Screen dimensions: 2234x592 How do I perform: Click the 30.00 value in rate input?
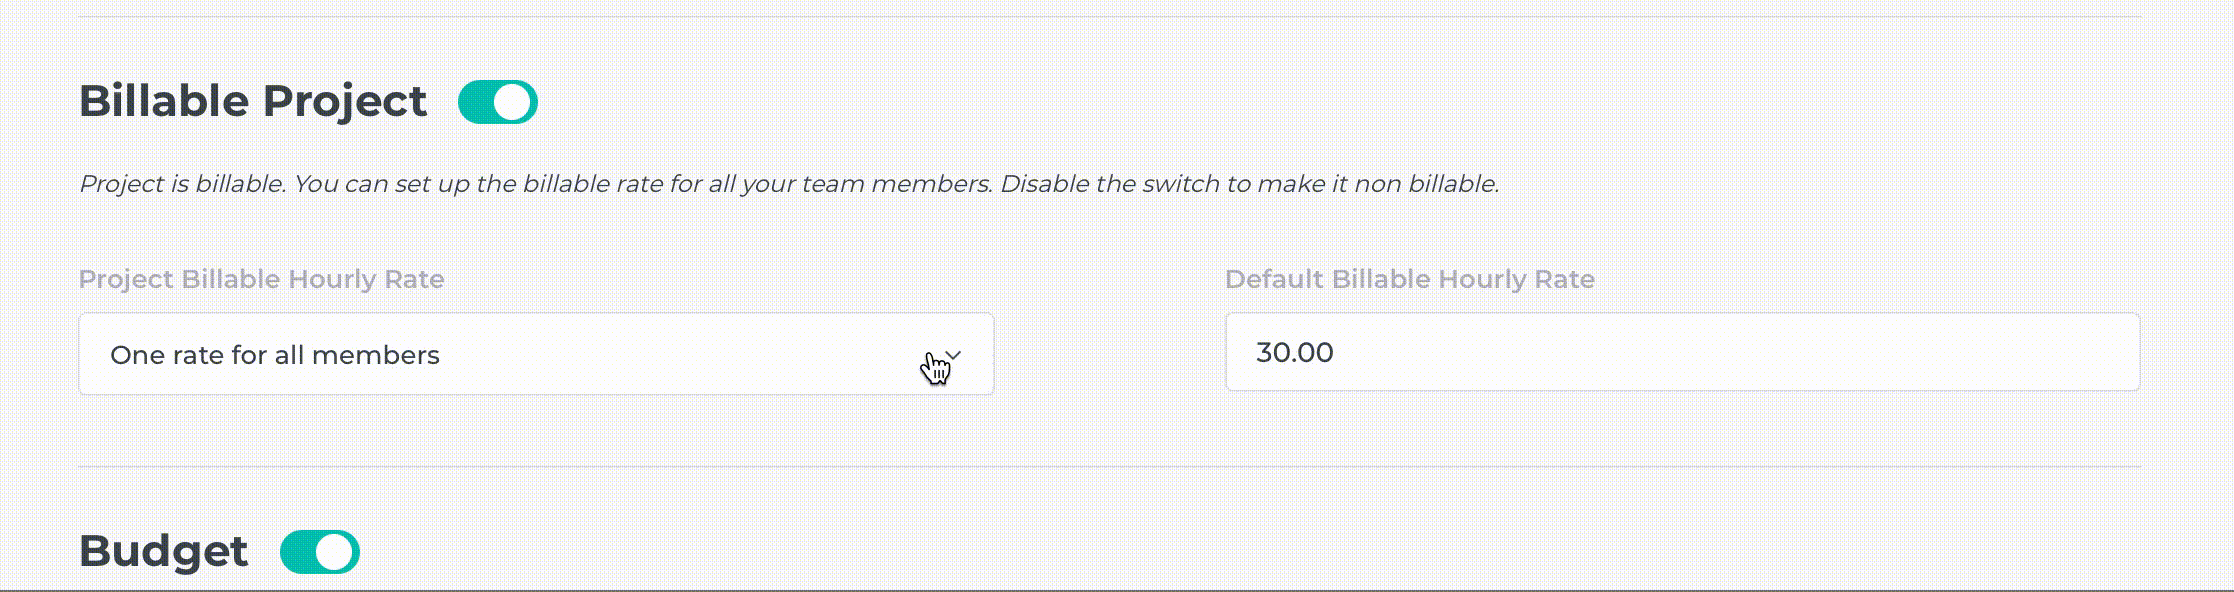[1294, 352]
